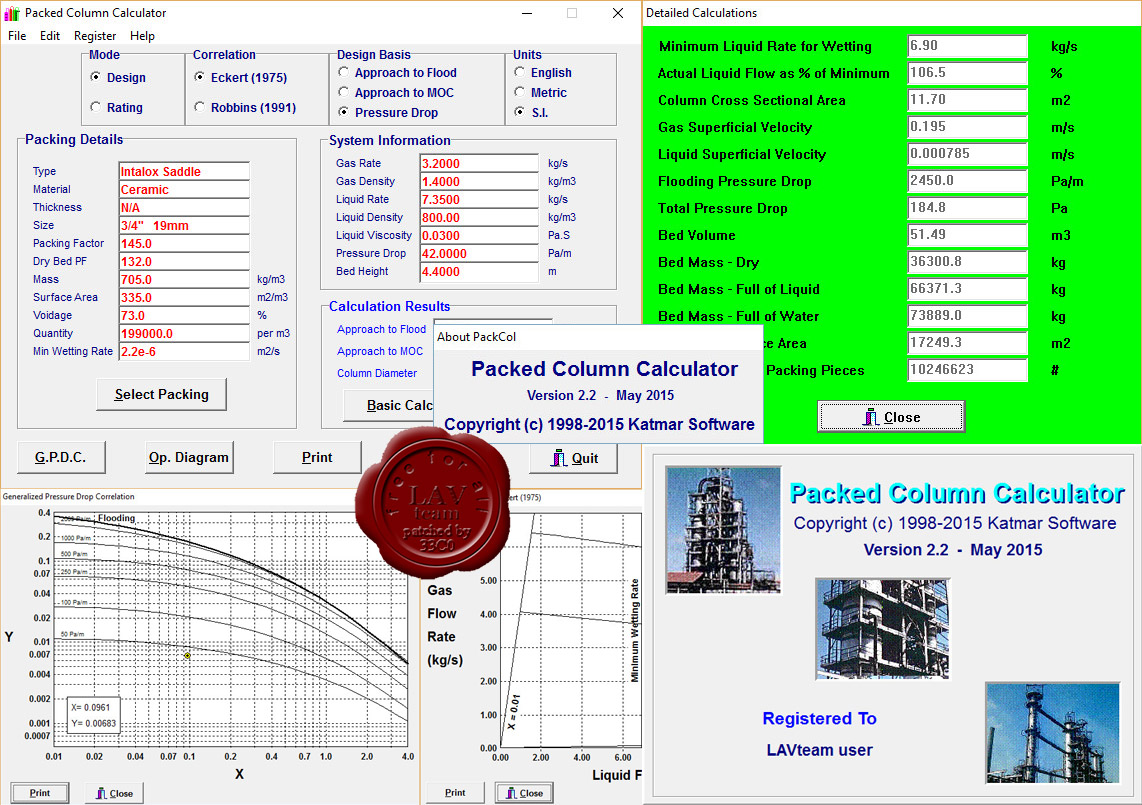Click the packing Type field Intalox Saddle
Viewport: 1142px width, 805px height.
click(184, 171)
